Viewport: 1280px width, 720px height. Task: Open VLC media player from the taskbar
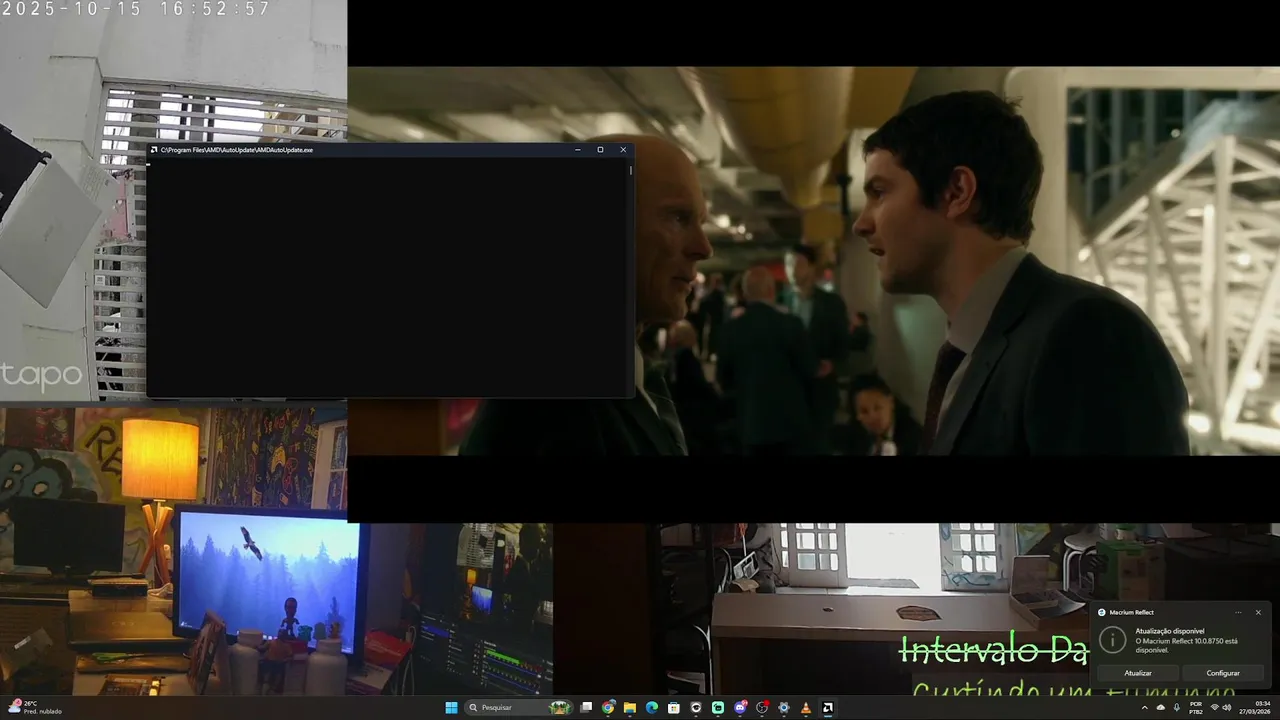pos(806,707)
